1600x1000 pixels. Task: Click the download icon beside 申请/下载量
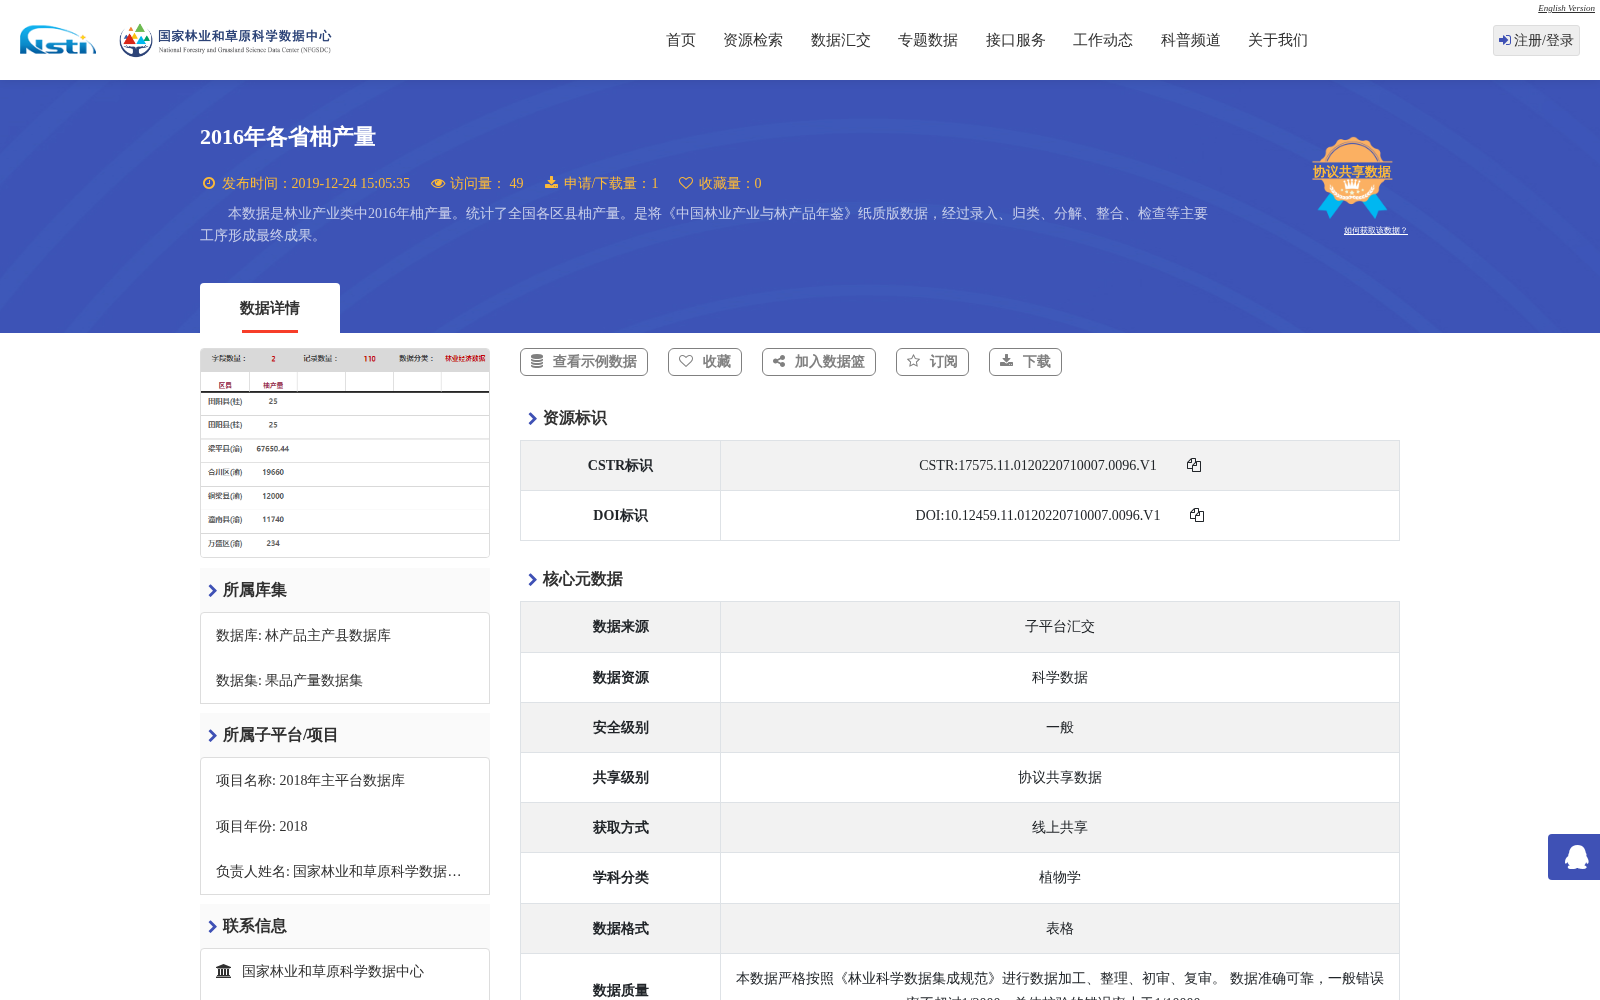point(551,183)
